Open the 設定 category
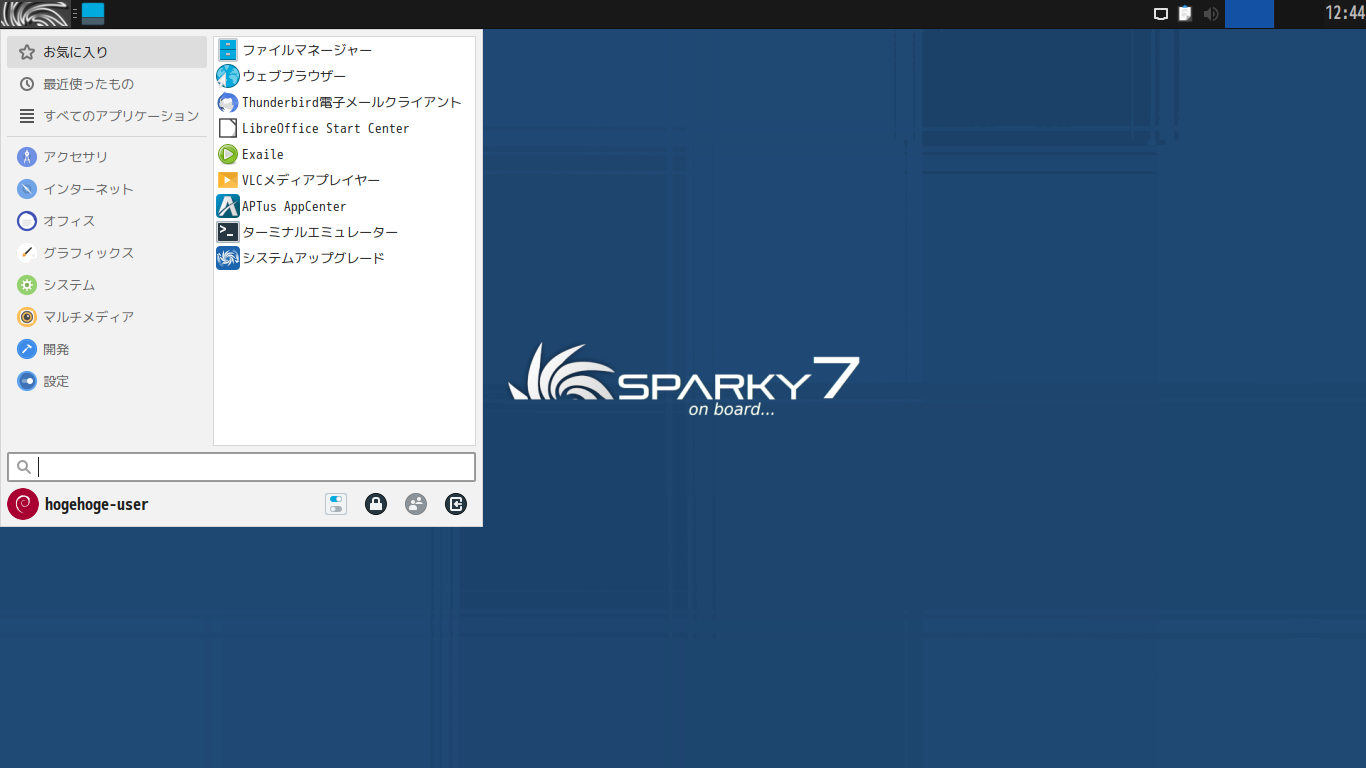The image size is (1366, 768). 107,381
